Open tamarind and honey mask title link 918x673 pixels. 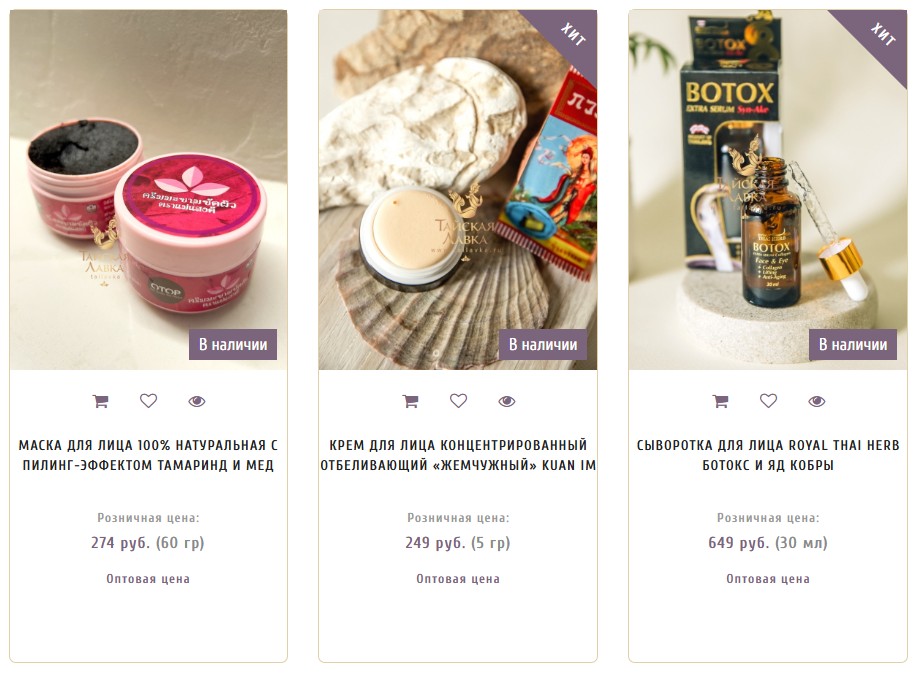pos(148,455)
